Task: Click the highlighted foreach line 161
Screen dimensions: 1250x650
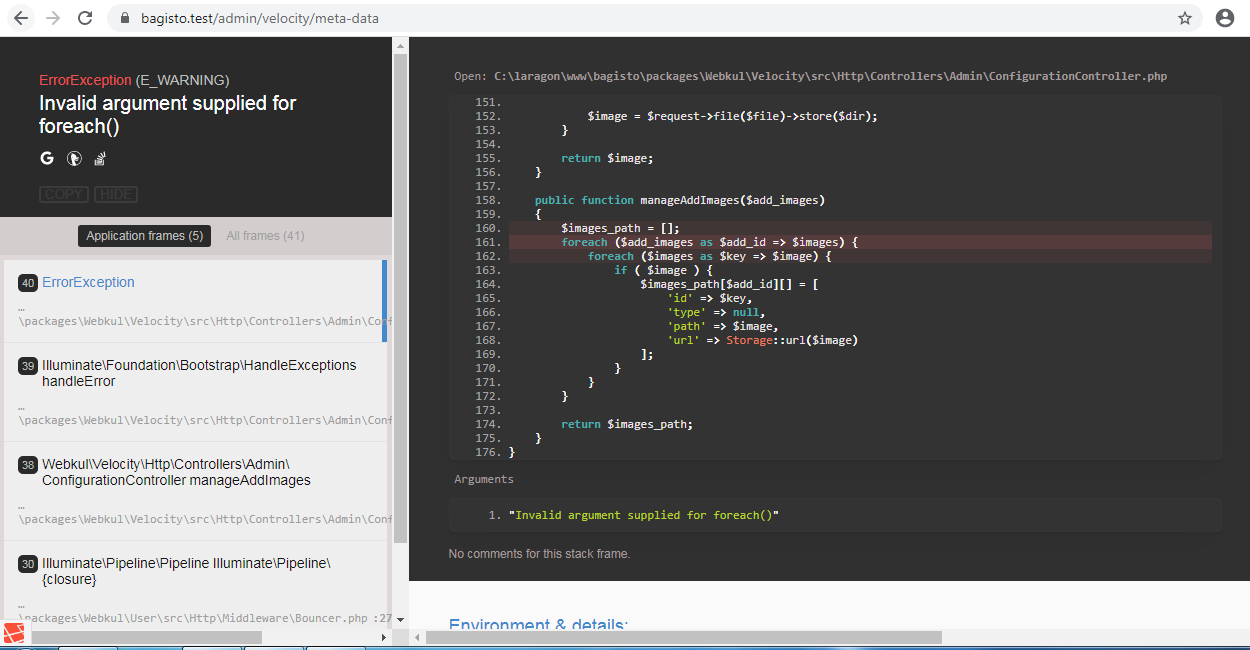Action: tap(860, 242)
